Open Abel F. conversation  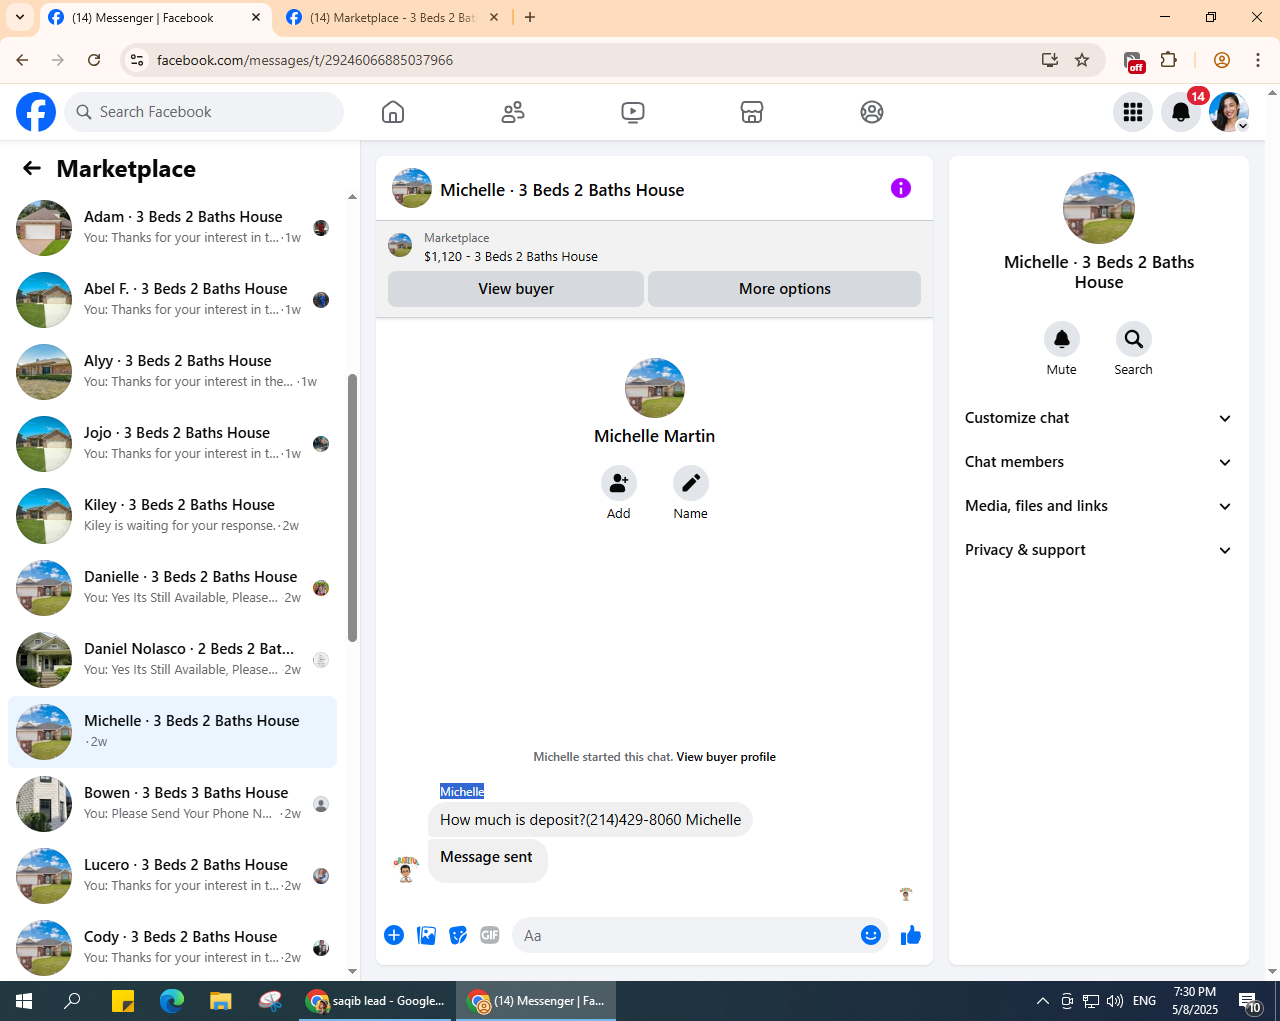coord(172,300)
